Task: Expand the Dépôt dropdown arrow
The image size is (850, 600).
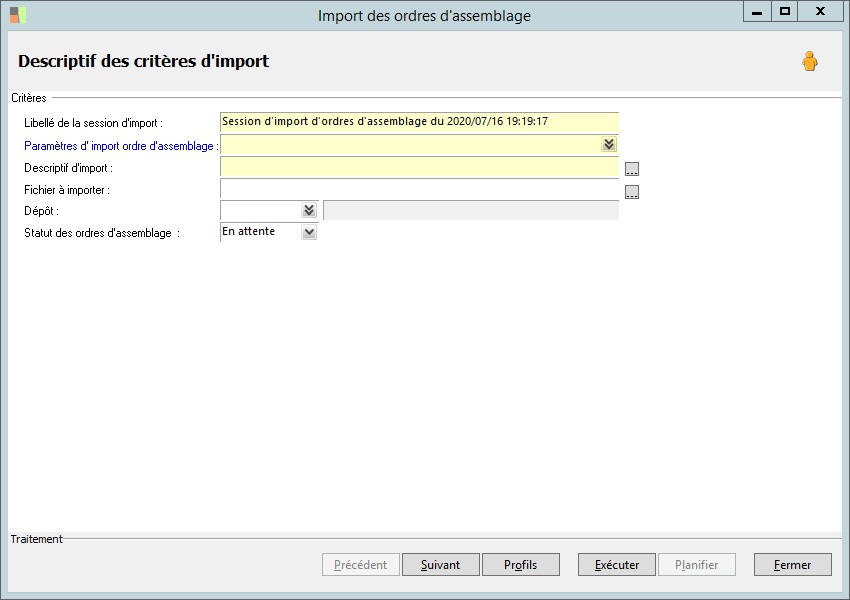Action: coord(309,210)
